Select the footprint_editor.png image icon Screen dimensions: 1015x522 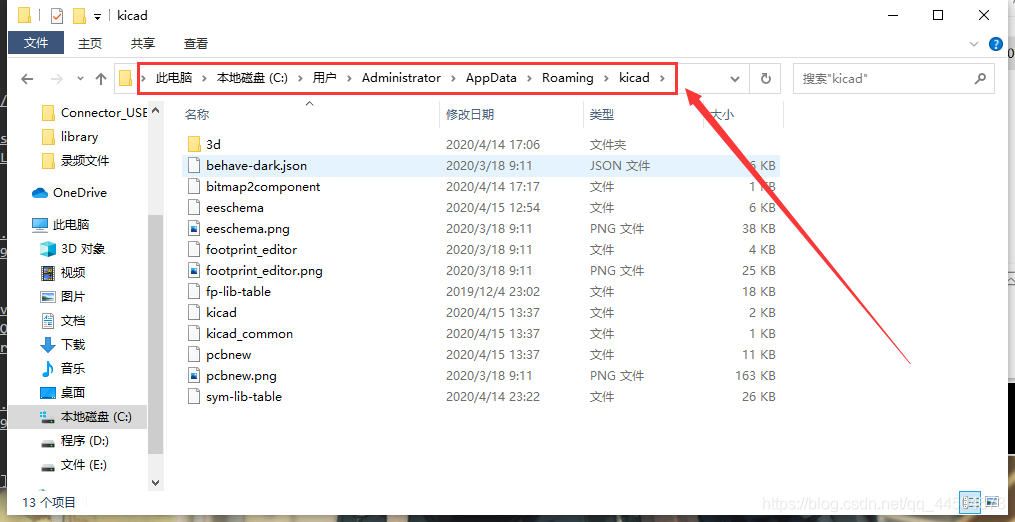coord(194,271)
